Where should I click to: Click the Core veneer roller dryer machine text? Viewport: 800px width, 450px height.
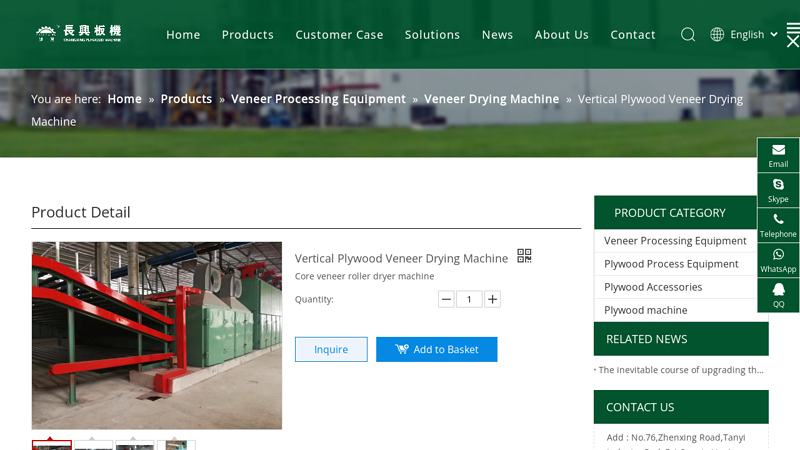(364, 276)
